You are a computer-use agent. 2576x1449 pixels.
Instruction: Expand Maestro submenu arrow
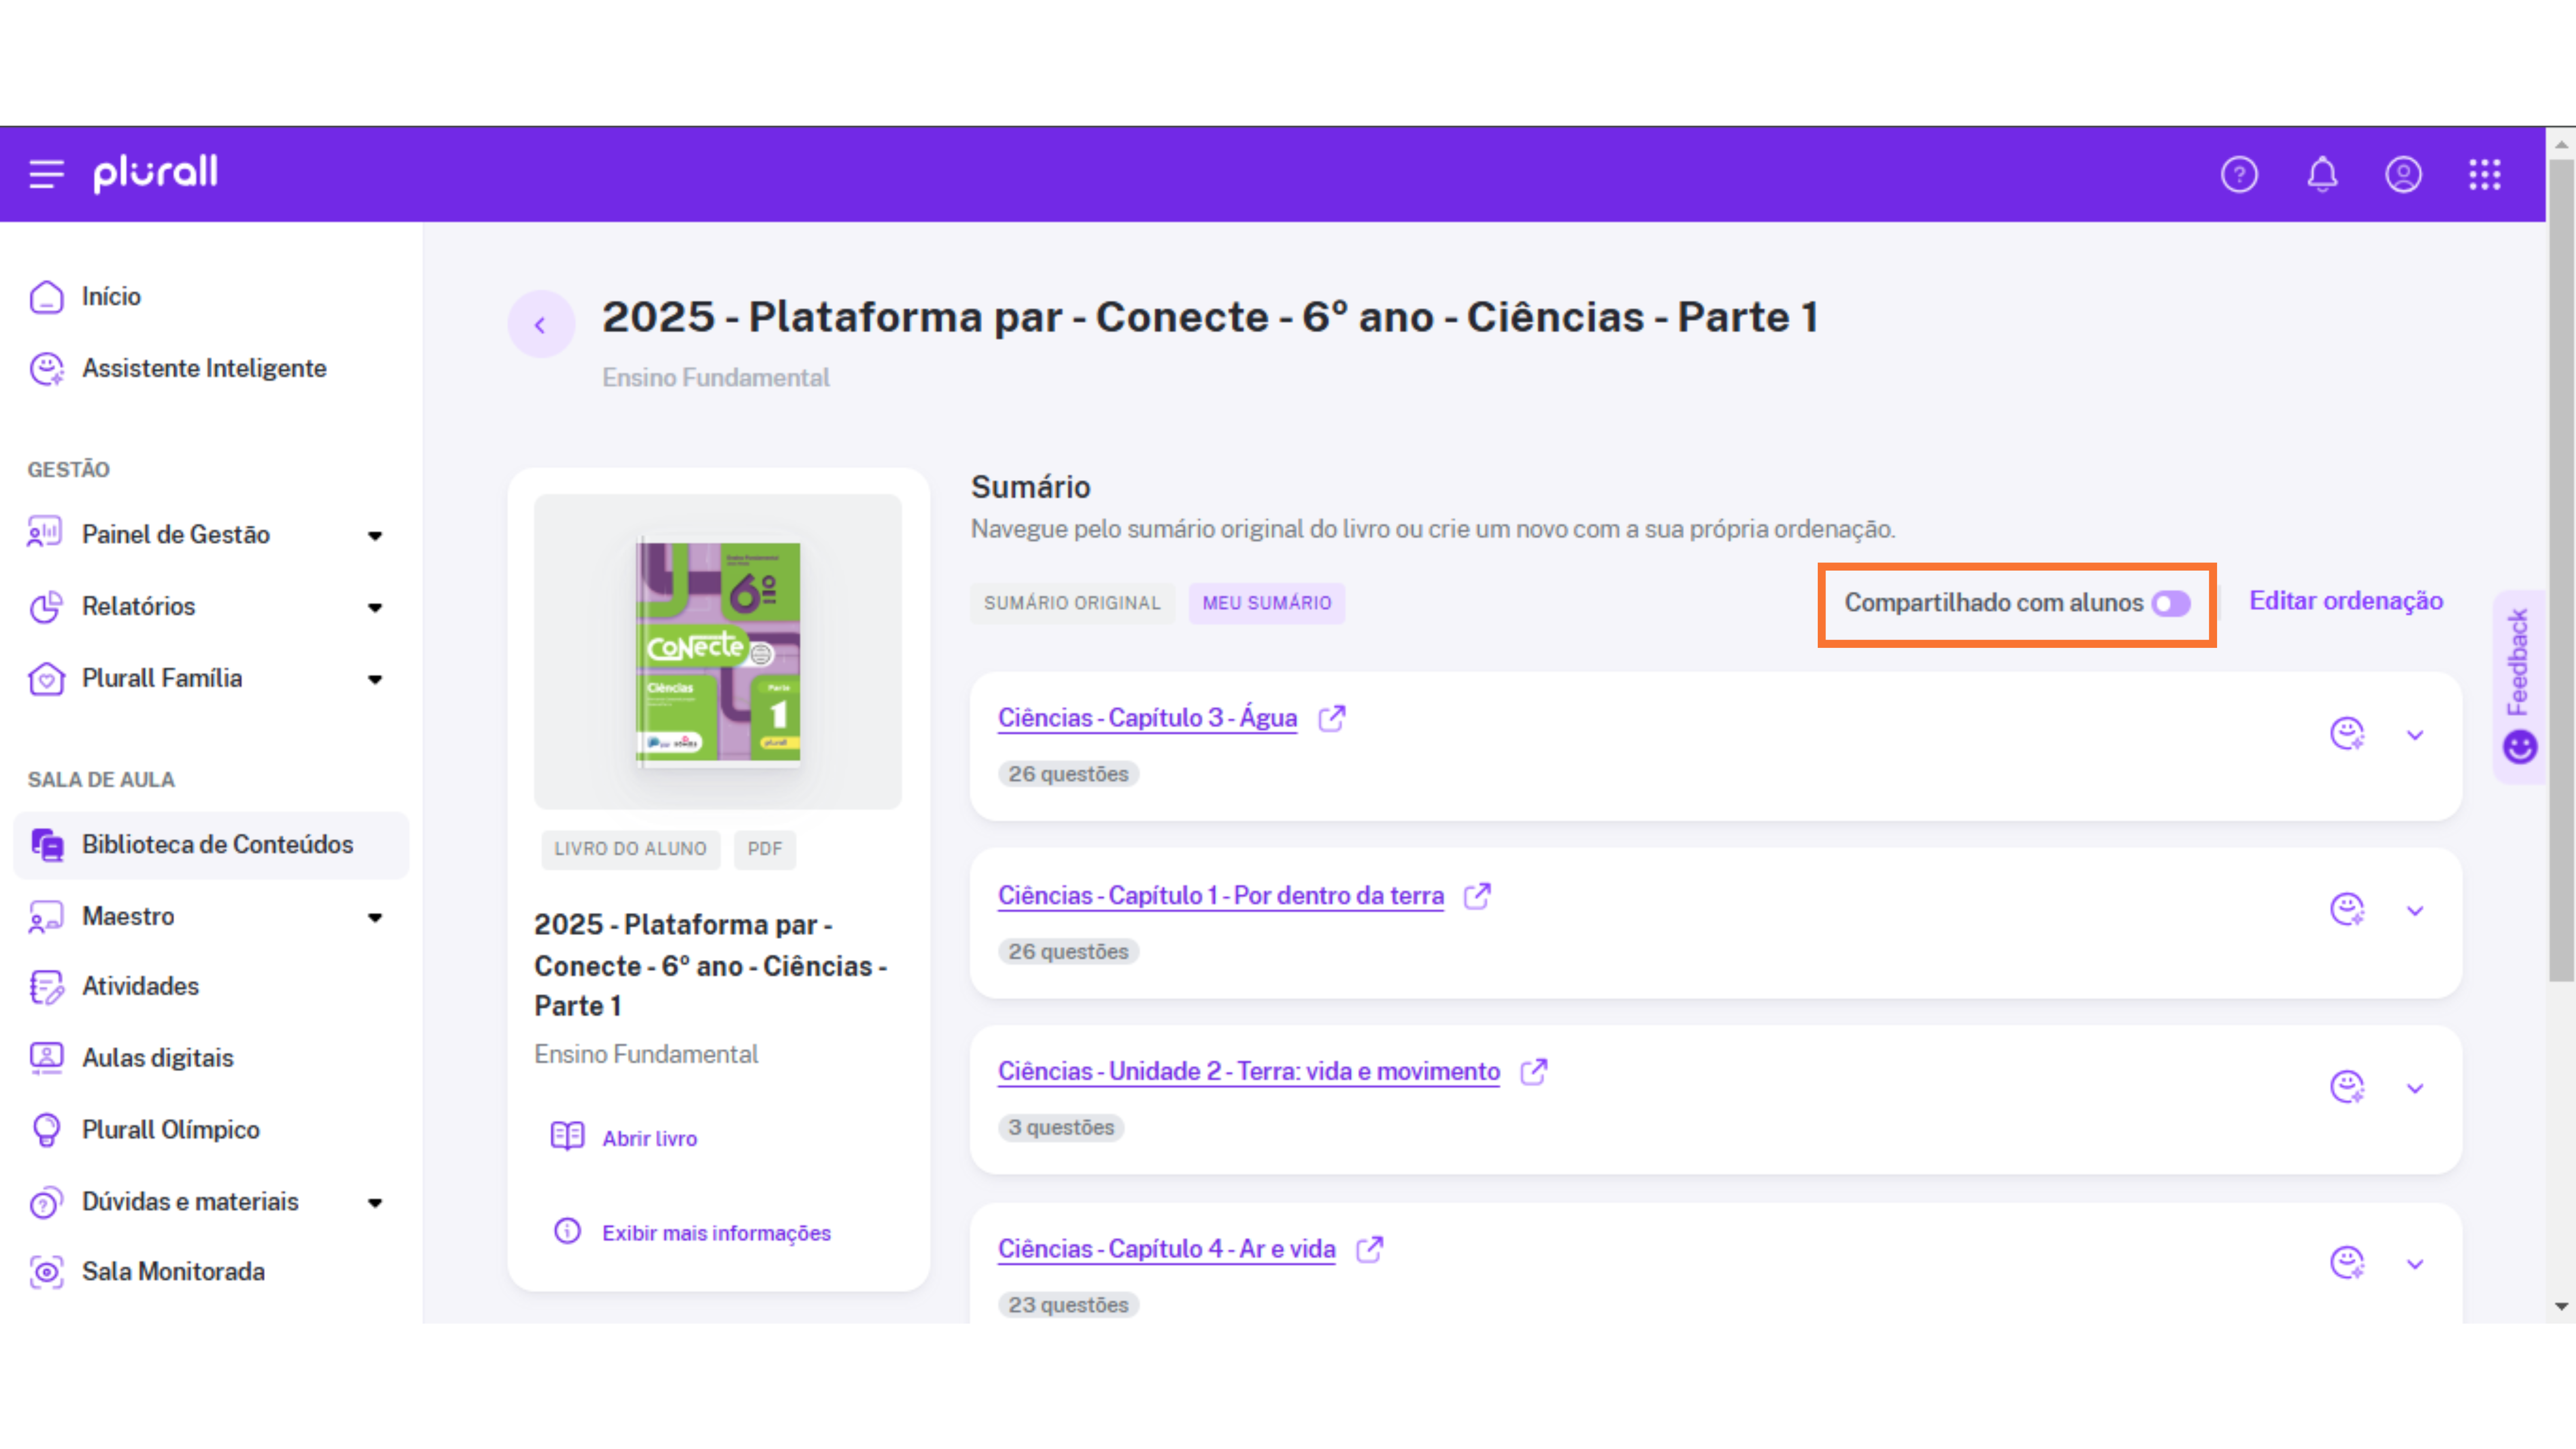375,917
